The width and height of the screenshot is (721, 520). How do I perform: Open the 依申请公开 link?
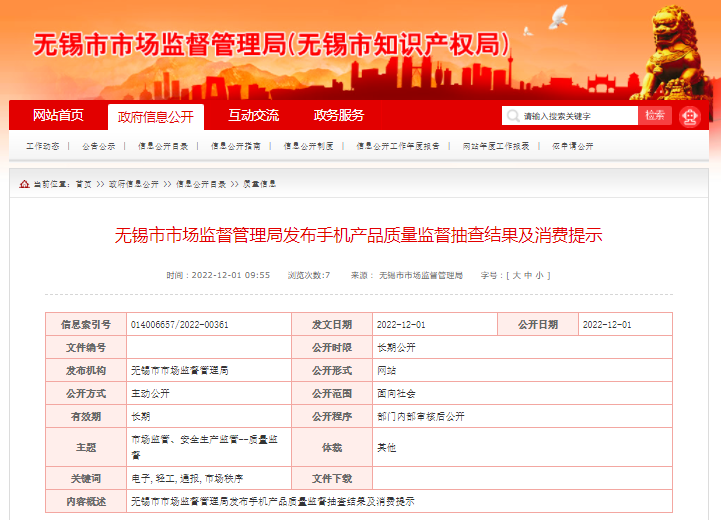pos(572,146)
